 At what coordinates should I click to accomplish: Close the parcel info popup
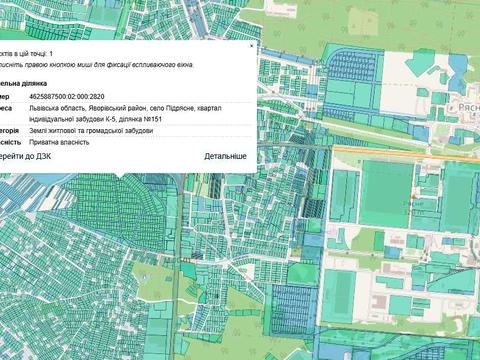[x=252, y=46]
